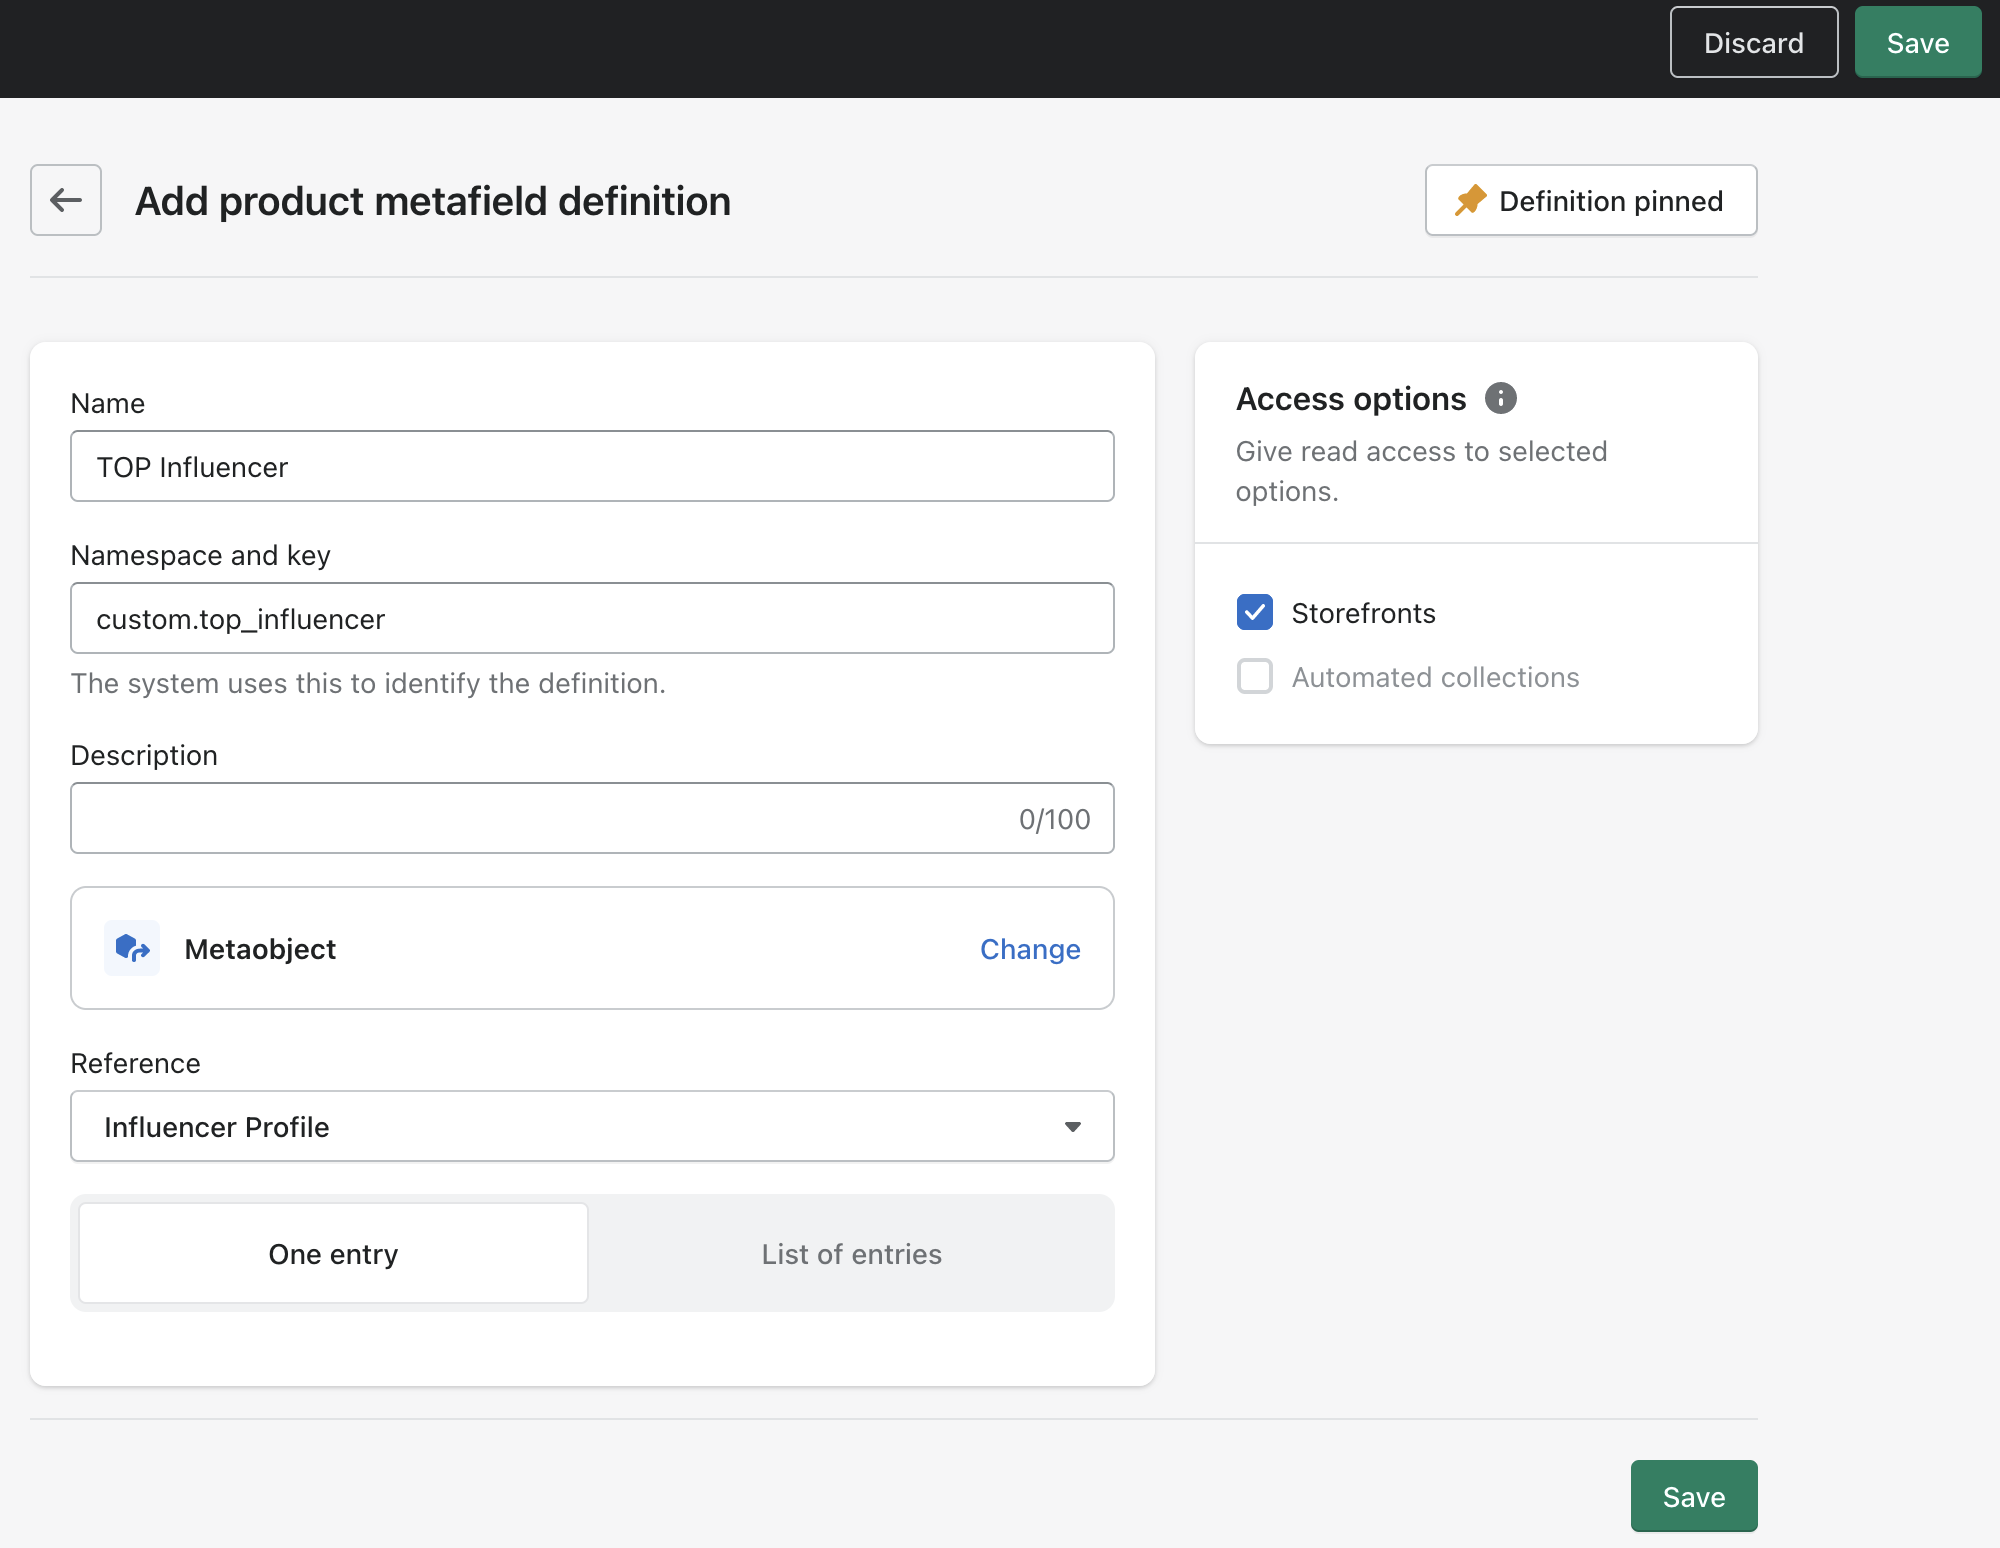Image resolution: width=2000 pixels, height=1548 pixels.
Task: Select the One entry option
Action: click(333, 1253)
